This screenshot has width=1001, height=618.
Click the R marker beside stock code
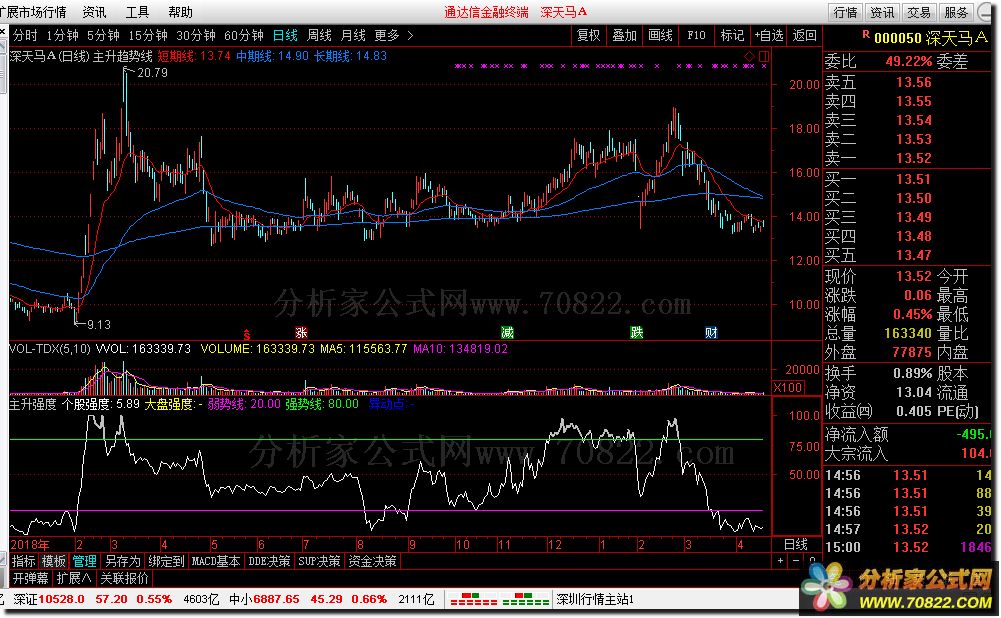pyautogui.click(x=866, y=34)
